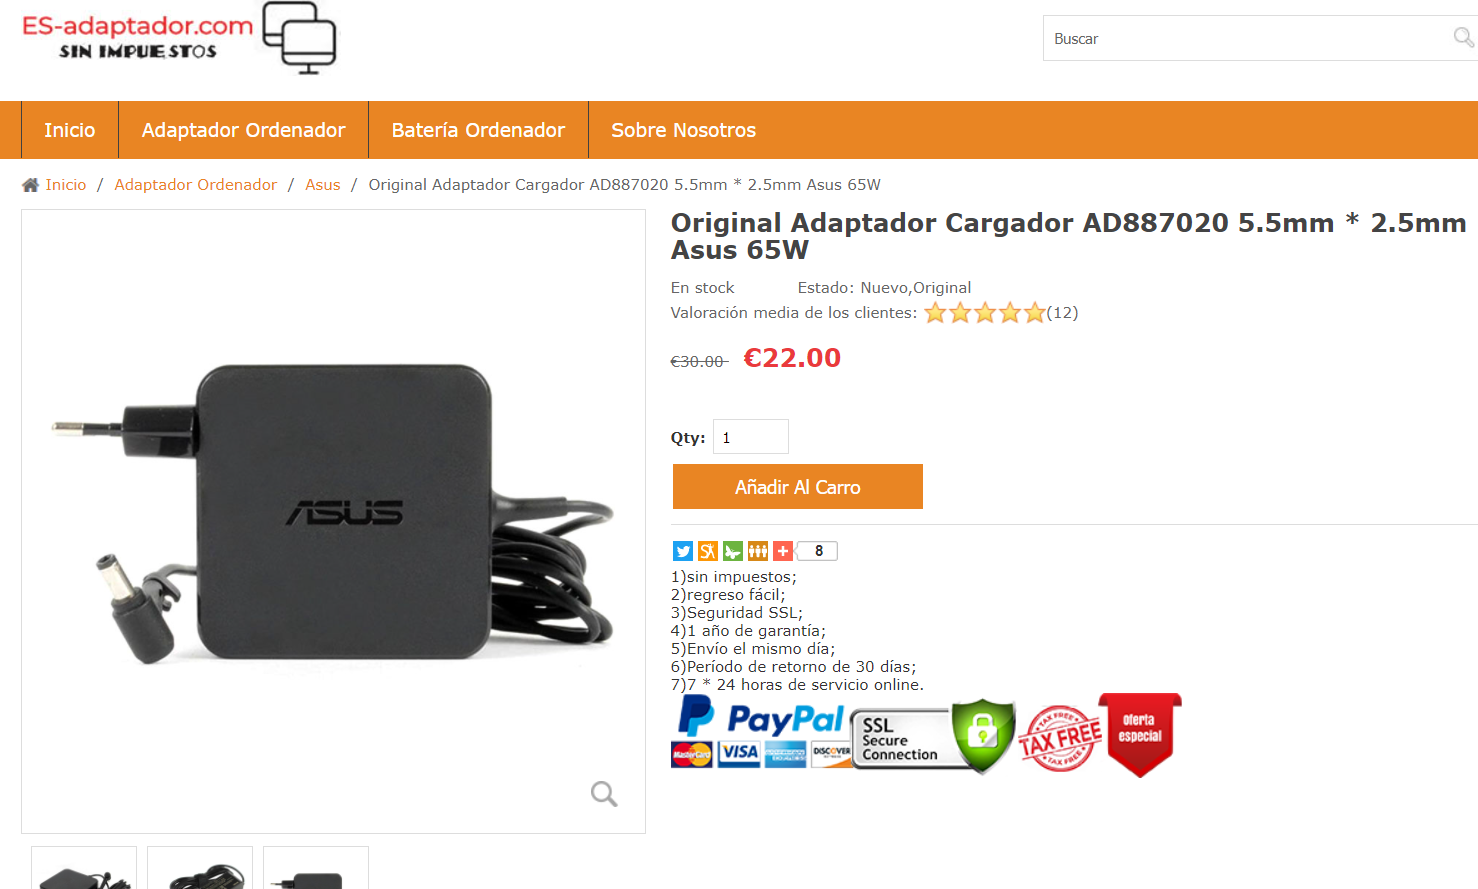Screen dimensions: 1478x889
Task: Click the search magnifier icon
Action: (x=1463, y=38)
